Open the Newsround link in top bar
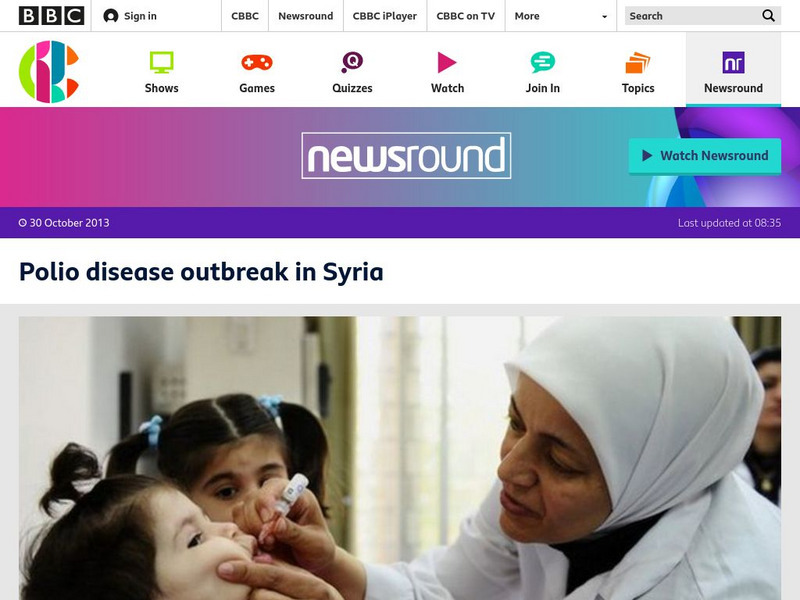 [306, 16]
